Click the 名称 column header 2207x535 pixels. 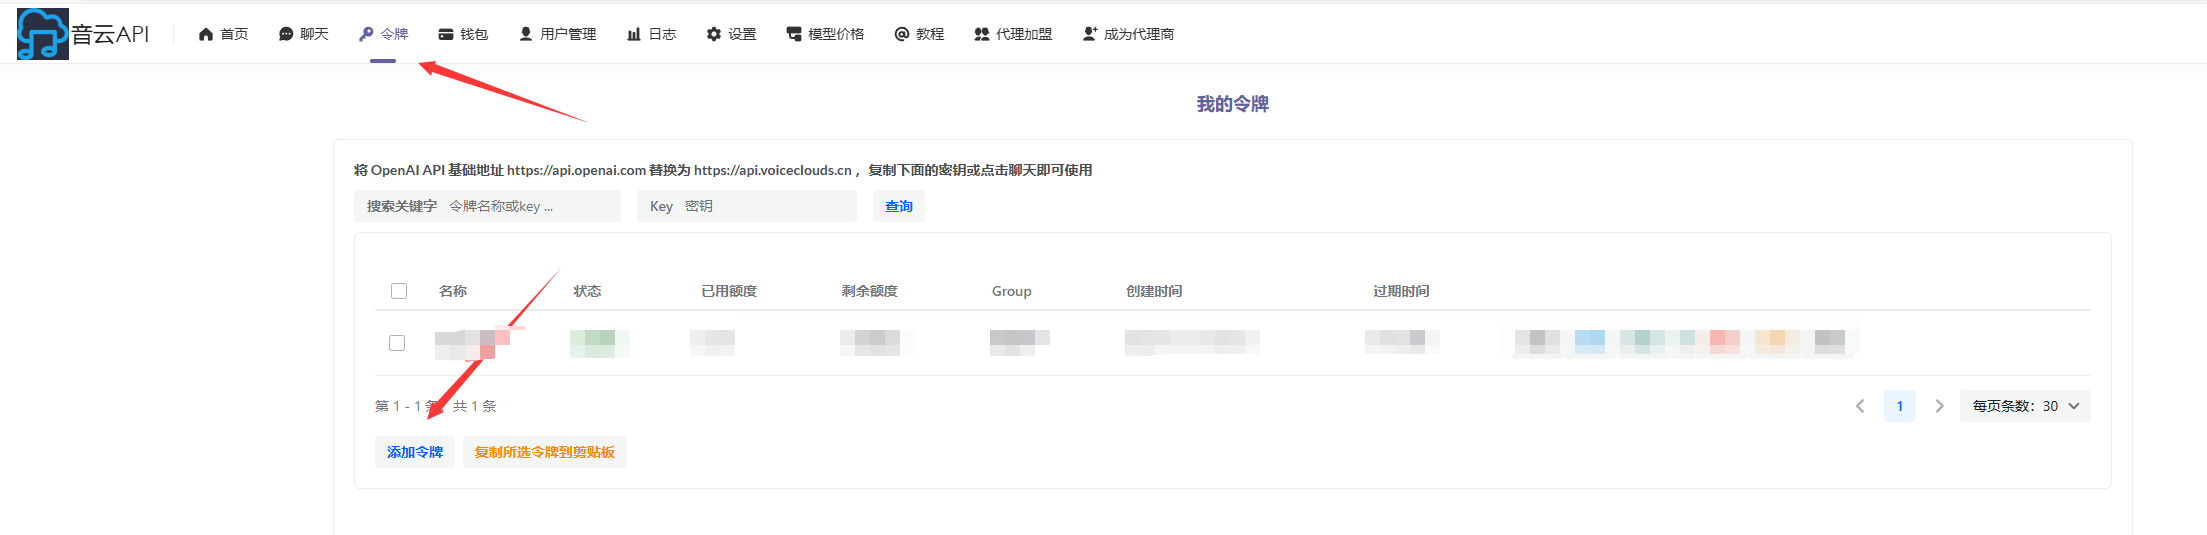coord(453,291)
